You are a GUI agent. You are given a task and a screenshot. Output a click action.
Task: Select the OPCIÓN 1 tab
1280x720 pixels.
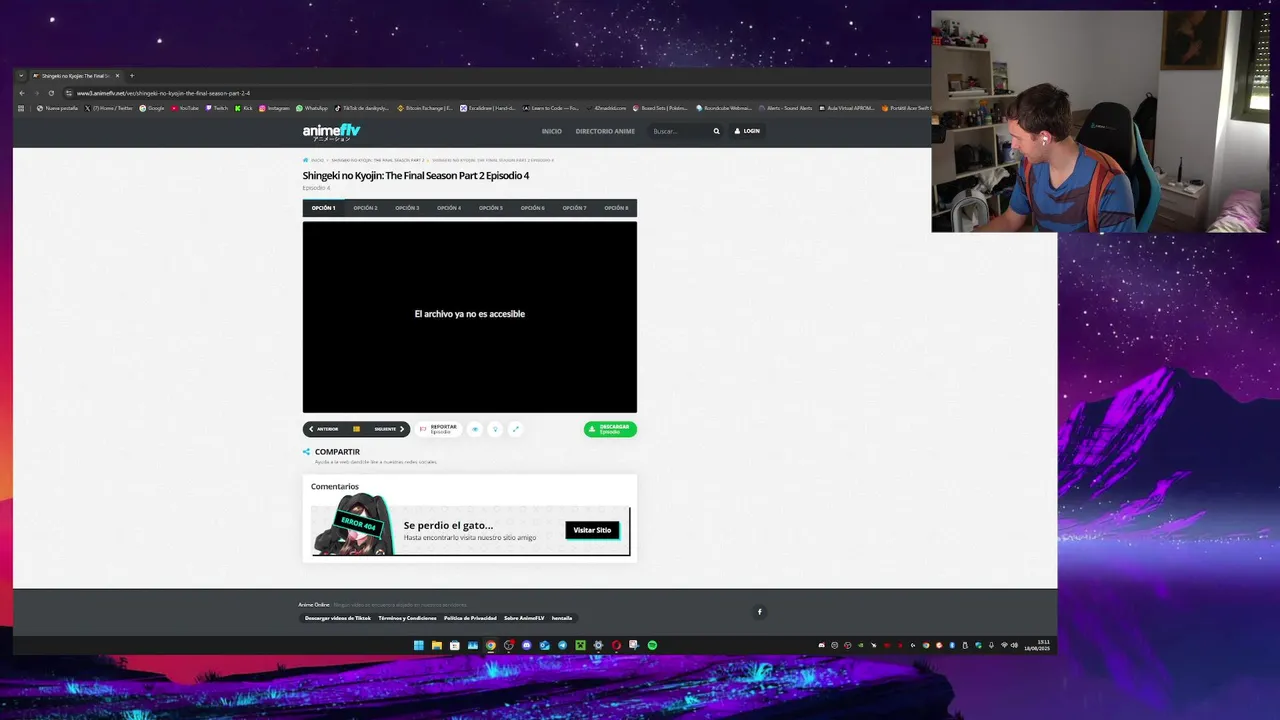click(x=323, y=208)
